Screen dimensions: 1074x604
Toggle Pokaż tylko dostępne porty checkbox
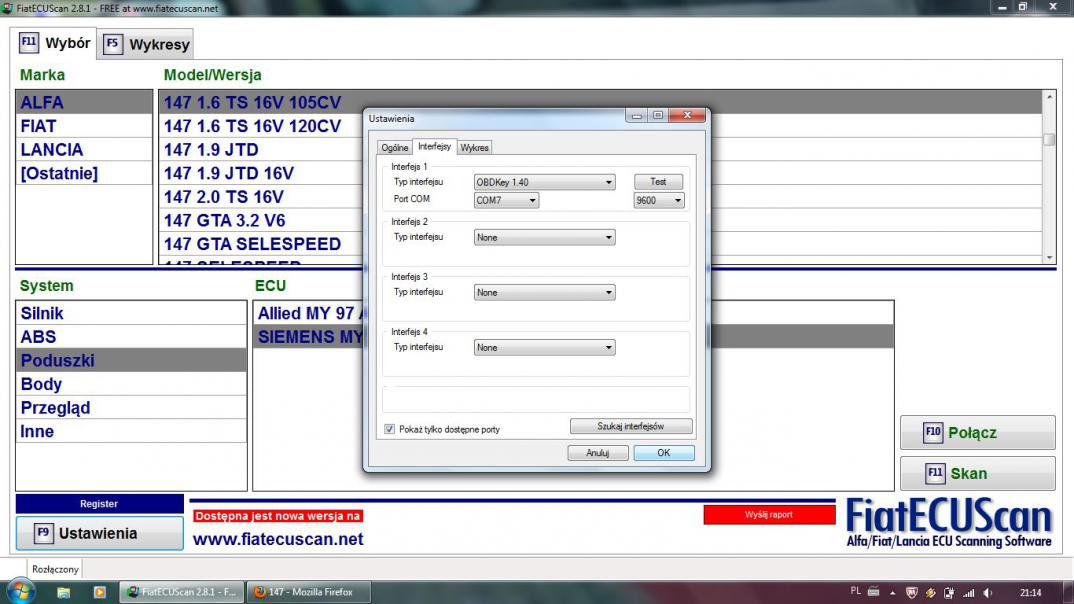[x=390, y=429]
